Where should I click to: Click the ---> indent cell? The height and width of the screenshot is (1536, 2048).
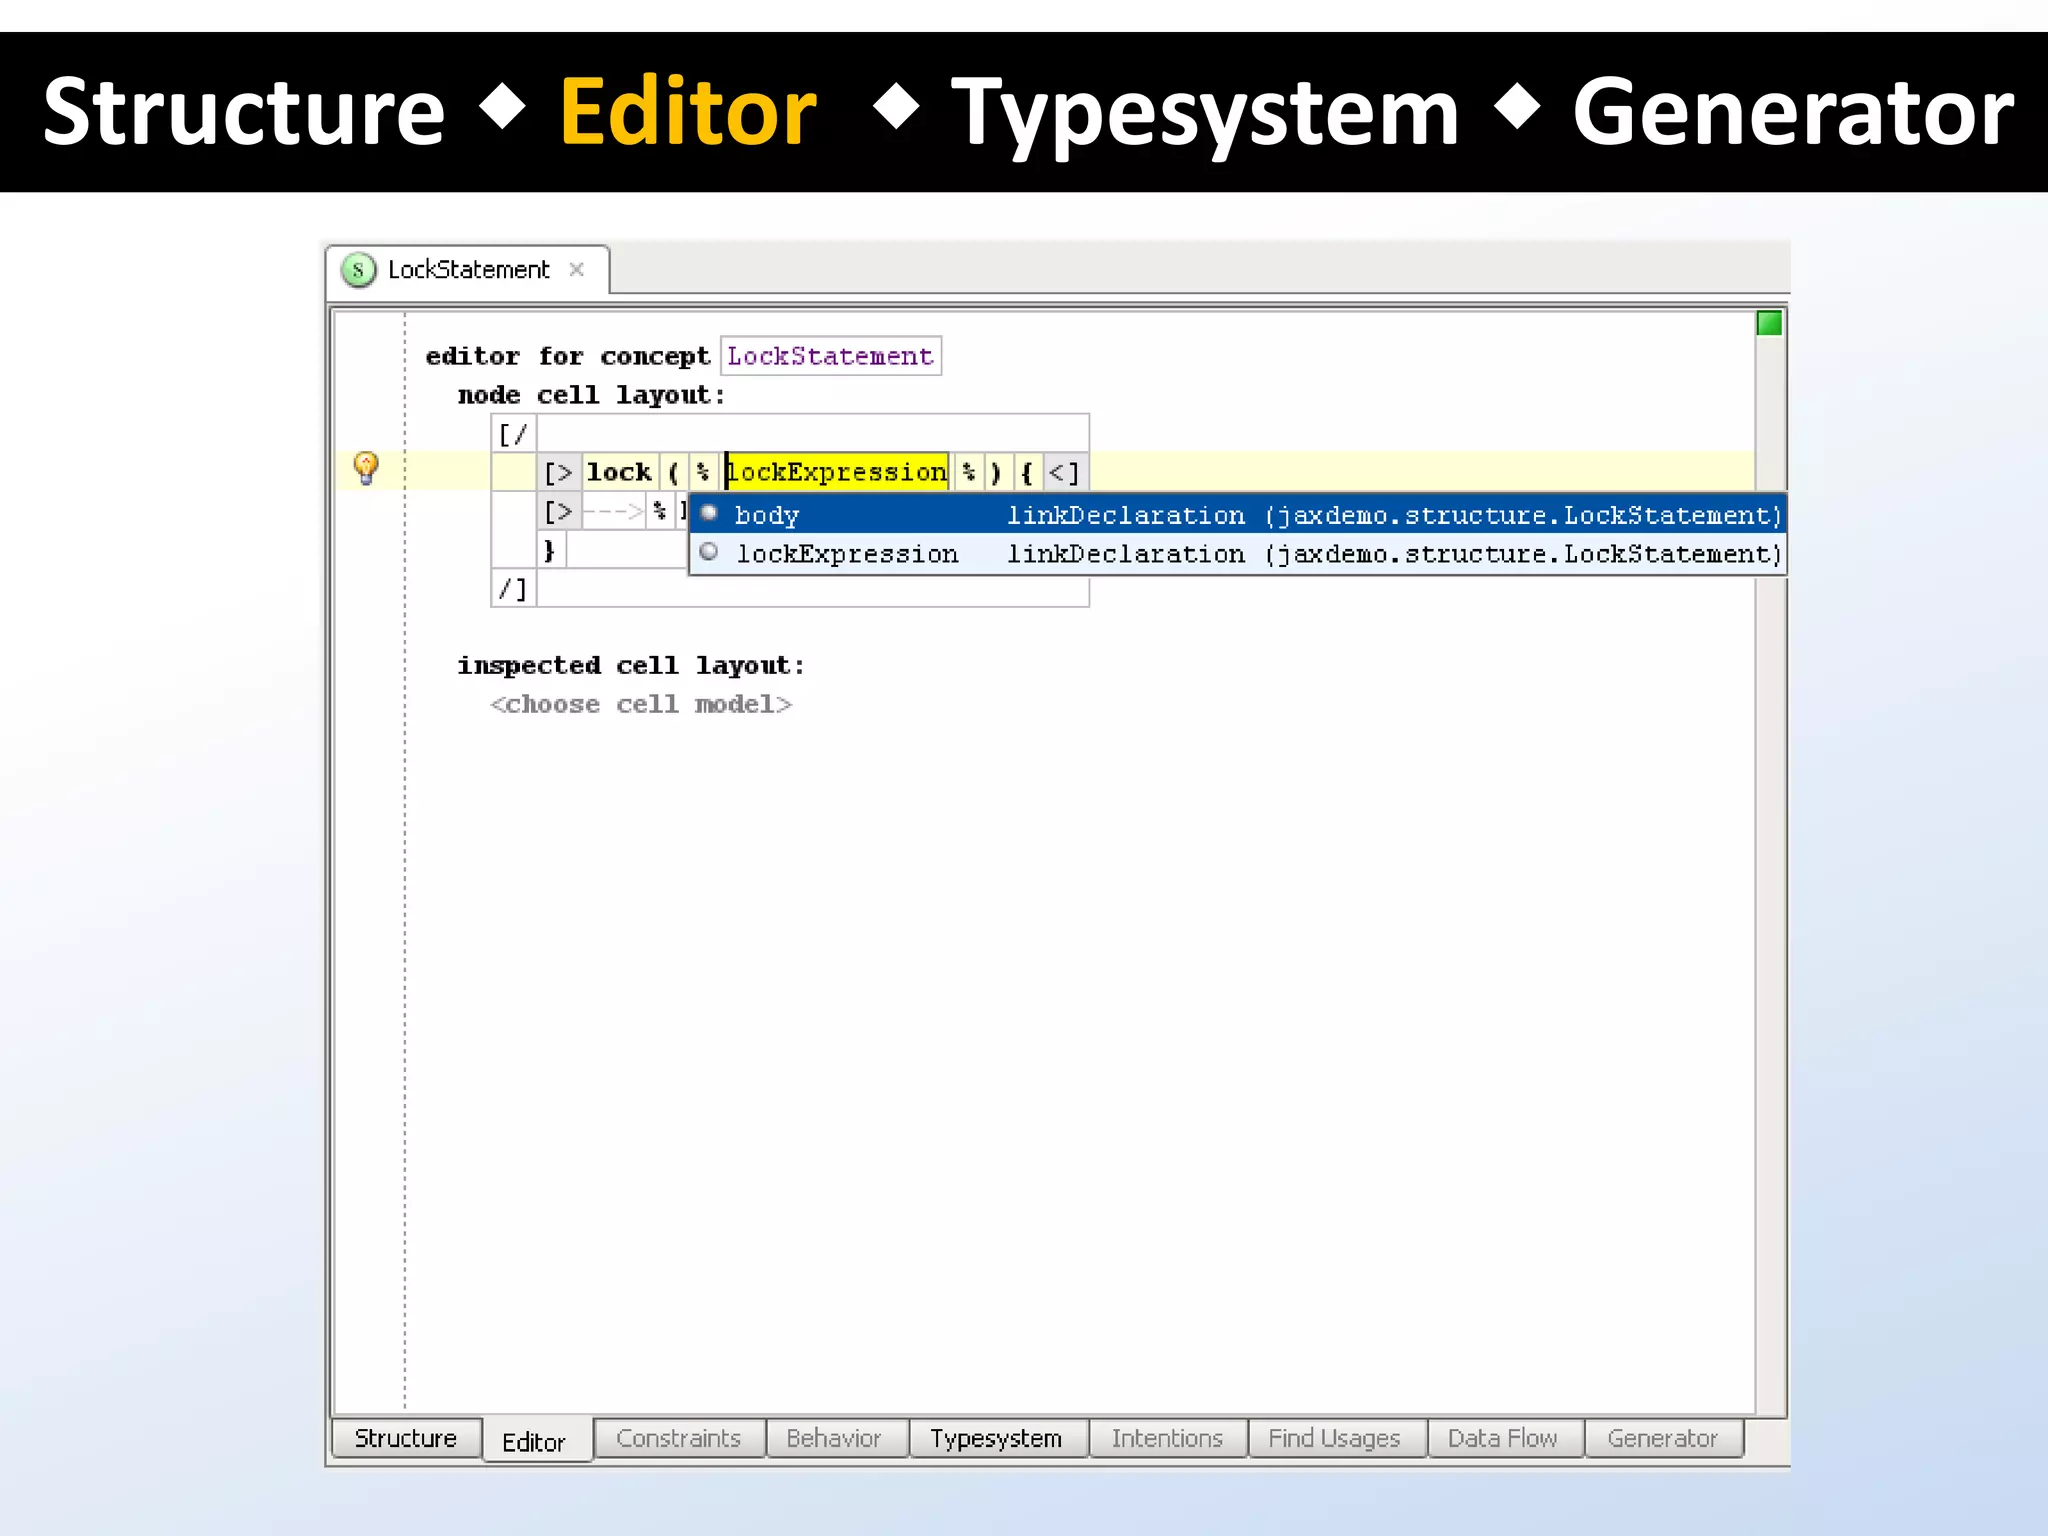point(612,511)
